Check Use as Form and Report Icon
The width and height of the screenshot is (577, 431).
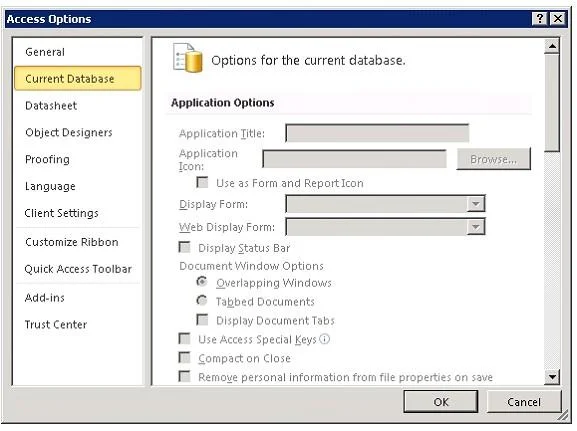[x=202, y=182]
